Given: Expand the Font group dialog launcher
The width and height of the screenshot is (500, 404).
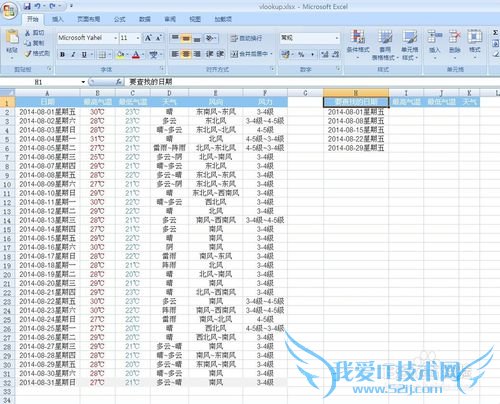Looking at the screenshot, I should (x=162, y=68).
